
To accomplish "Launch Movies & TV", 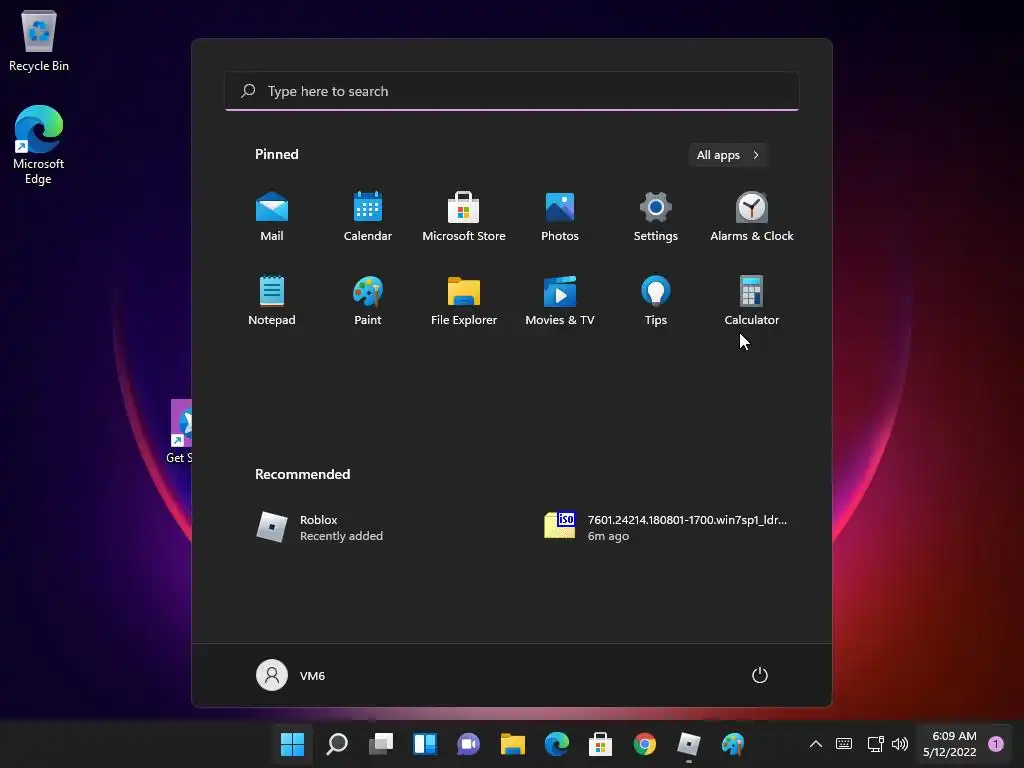I will [x=560, y=300].
